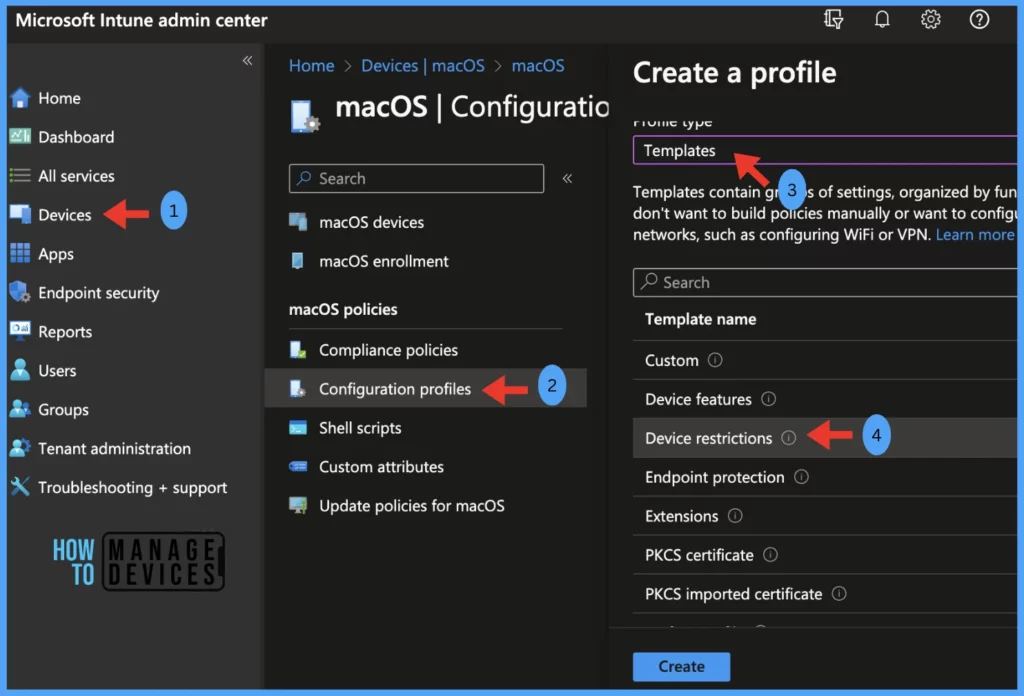Click the macOS Configuration page device icon

click(x=304, y=117)
